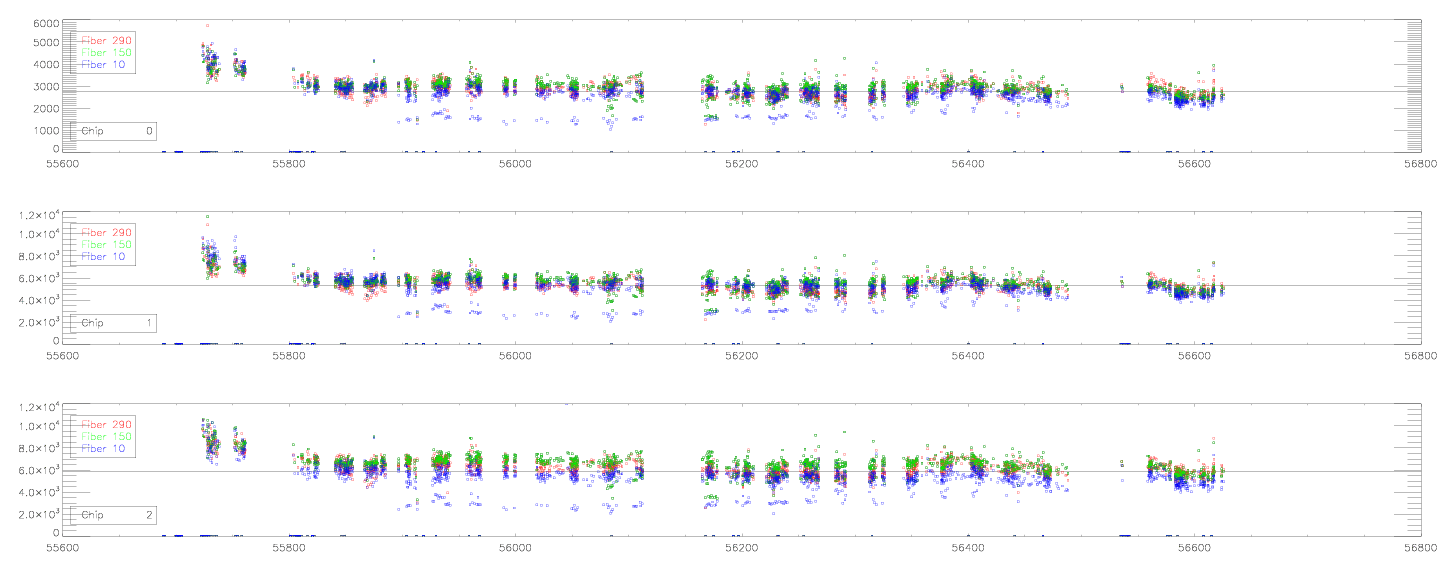Click Fiber 290 legend entry in middle panel
The height and width of the screenshot is (576, 1440).
click(x=105, y=232)
